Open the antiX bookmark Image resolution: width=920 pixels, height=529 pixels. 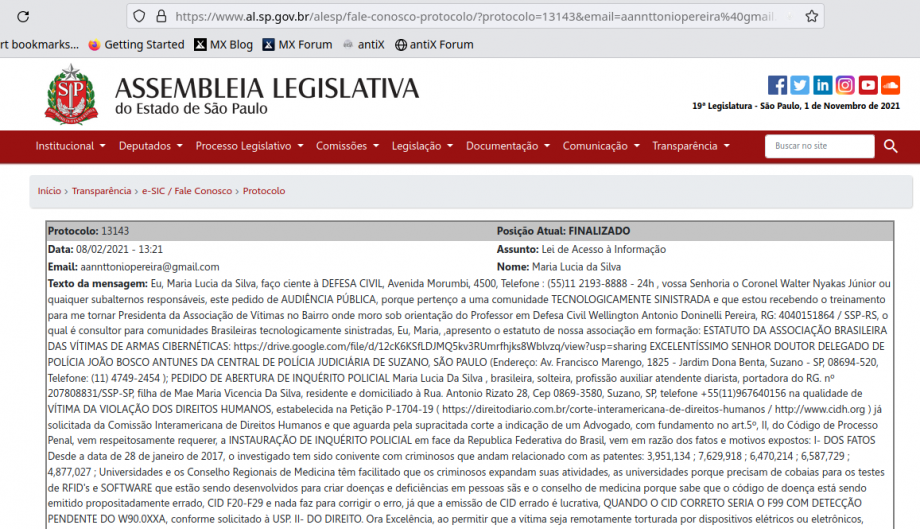(x=364, y=45)
